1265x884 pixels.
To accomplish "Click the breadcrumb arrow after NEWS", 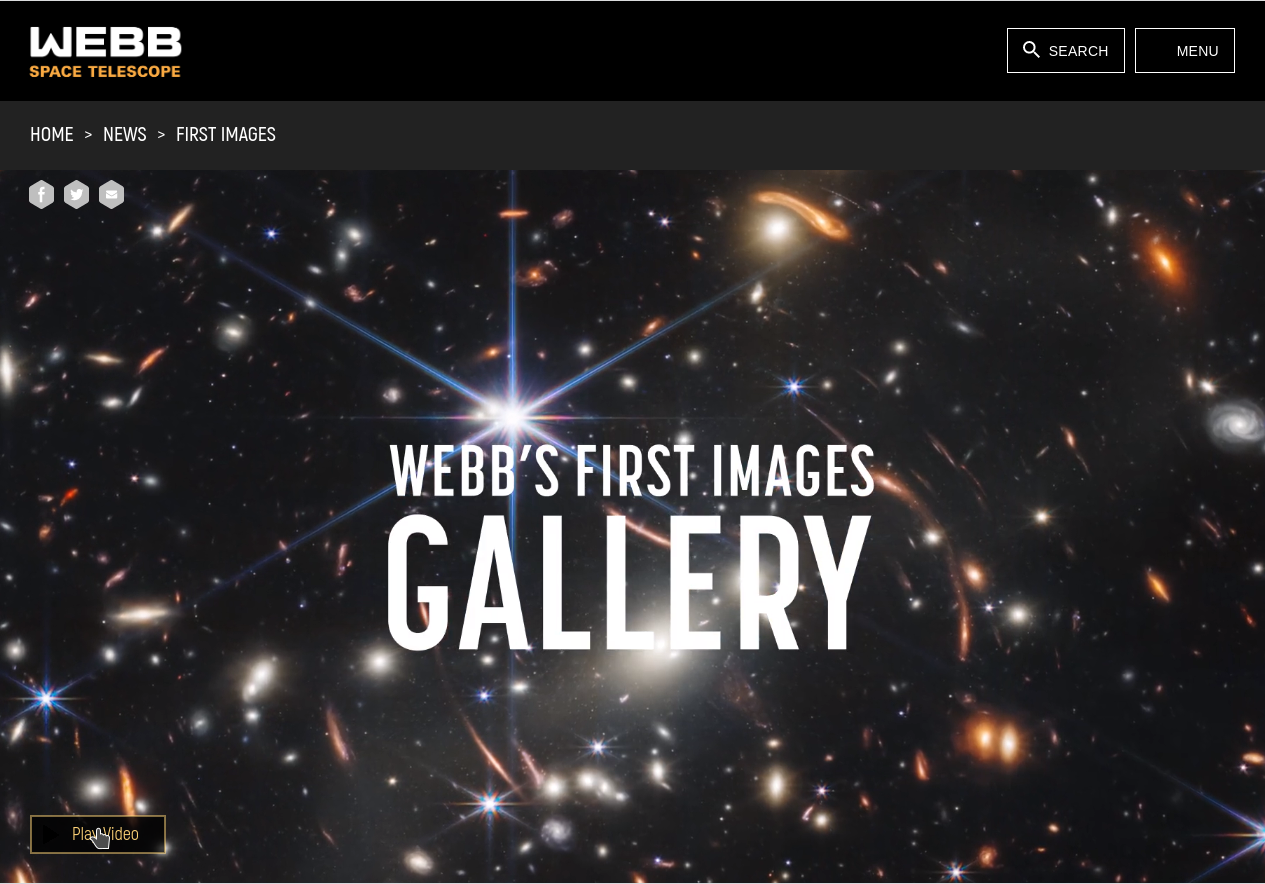I will tap(161, 134).
